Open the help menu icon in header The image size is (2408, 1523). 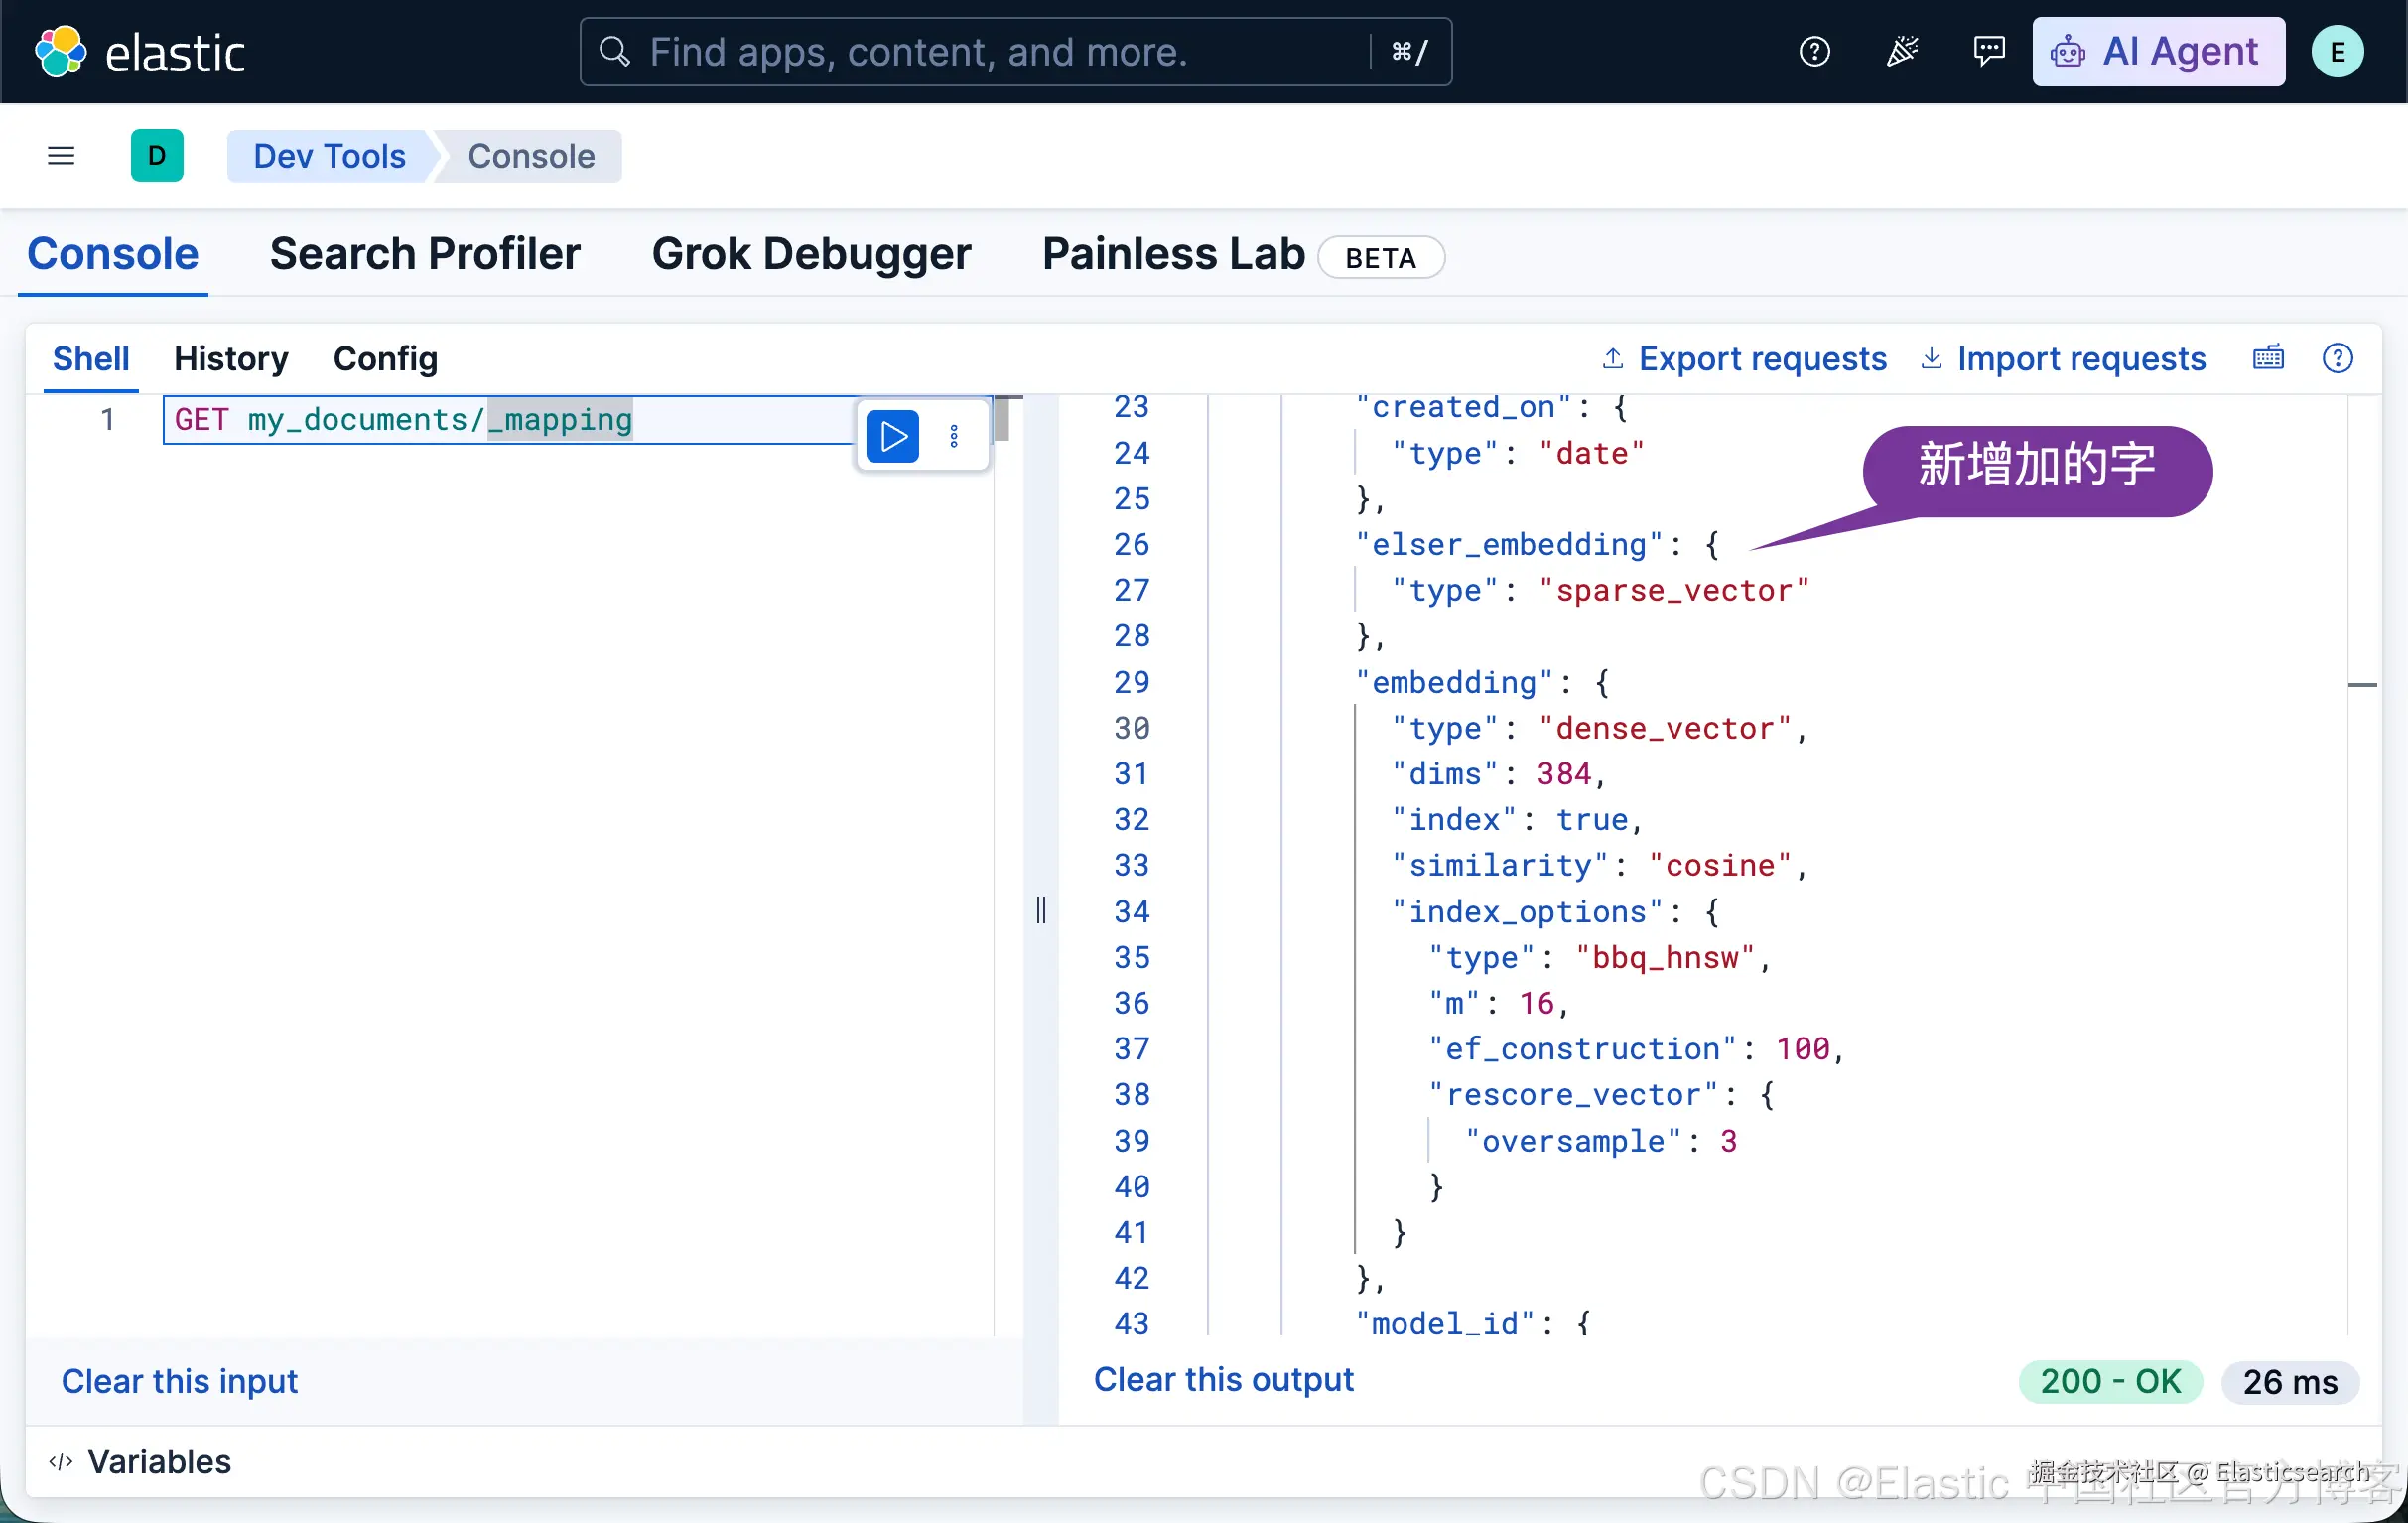tap(1814, 51)
